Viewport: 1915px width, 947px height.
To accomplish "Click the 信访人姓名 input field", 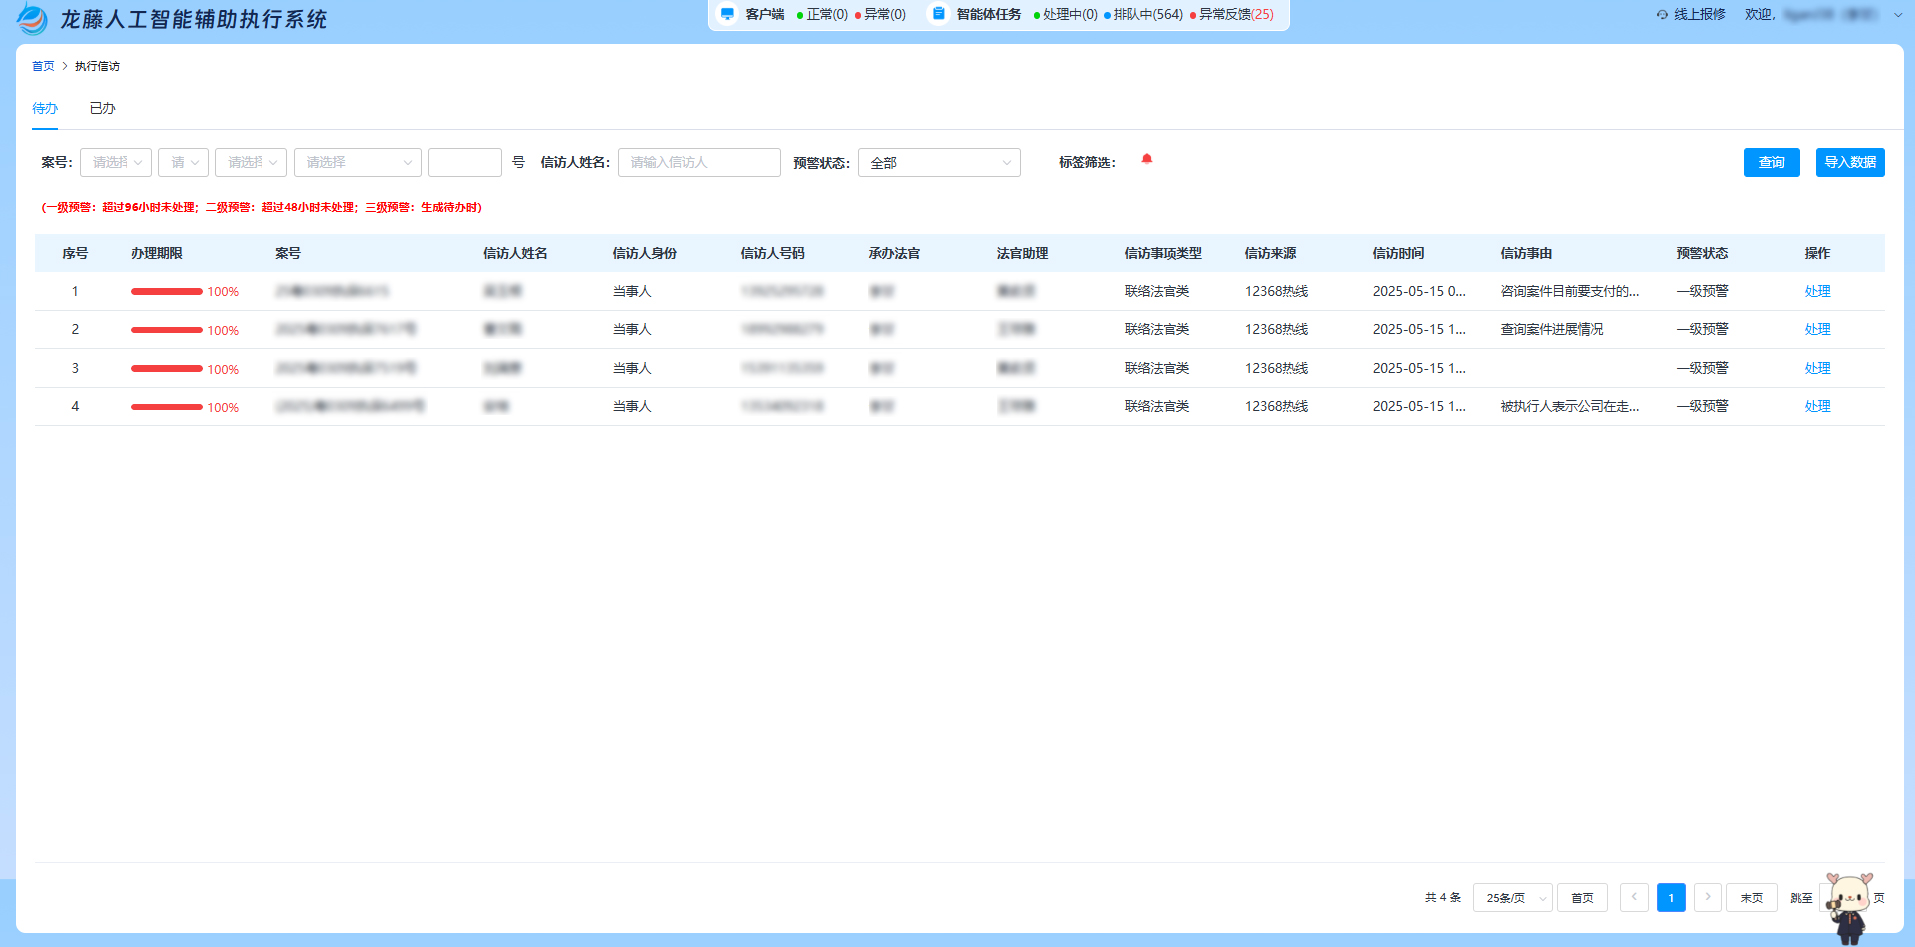I will pyautogui.click(x=699, y=163).
